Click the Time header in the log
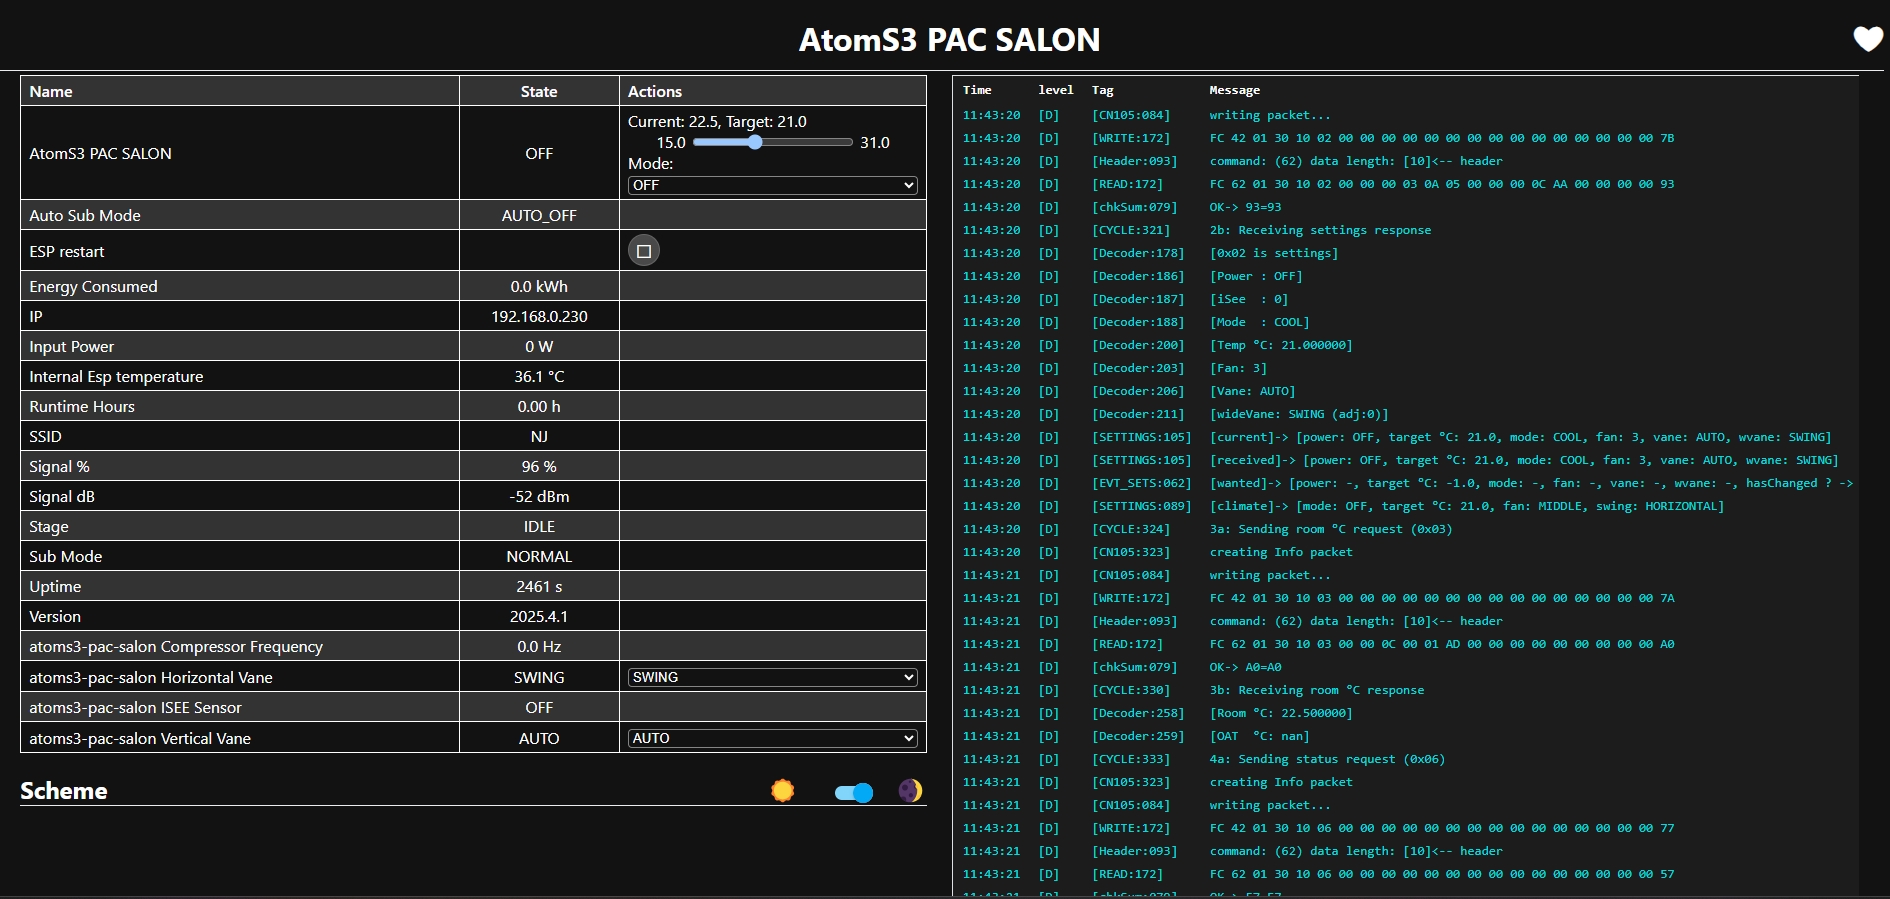Image resolution: width=1890 pixels, height=899 pixels. click(977, 90)
